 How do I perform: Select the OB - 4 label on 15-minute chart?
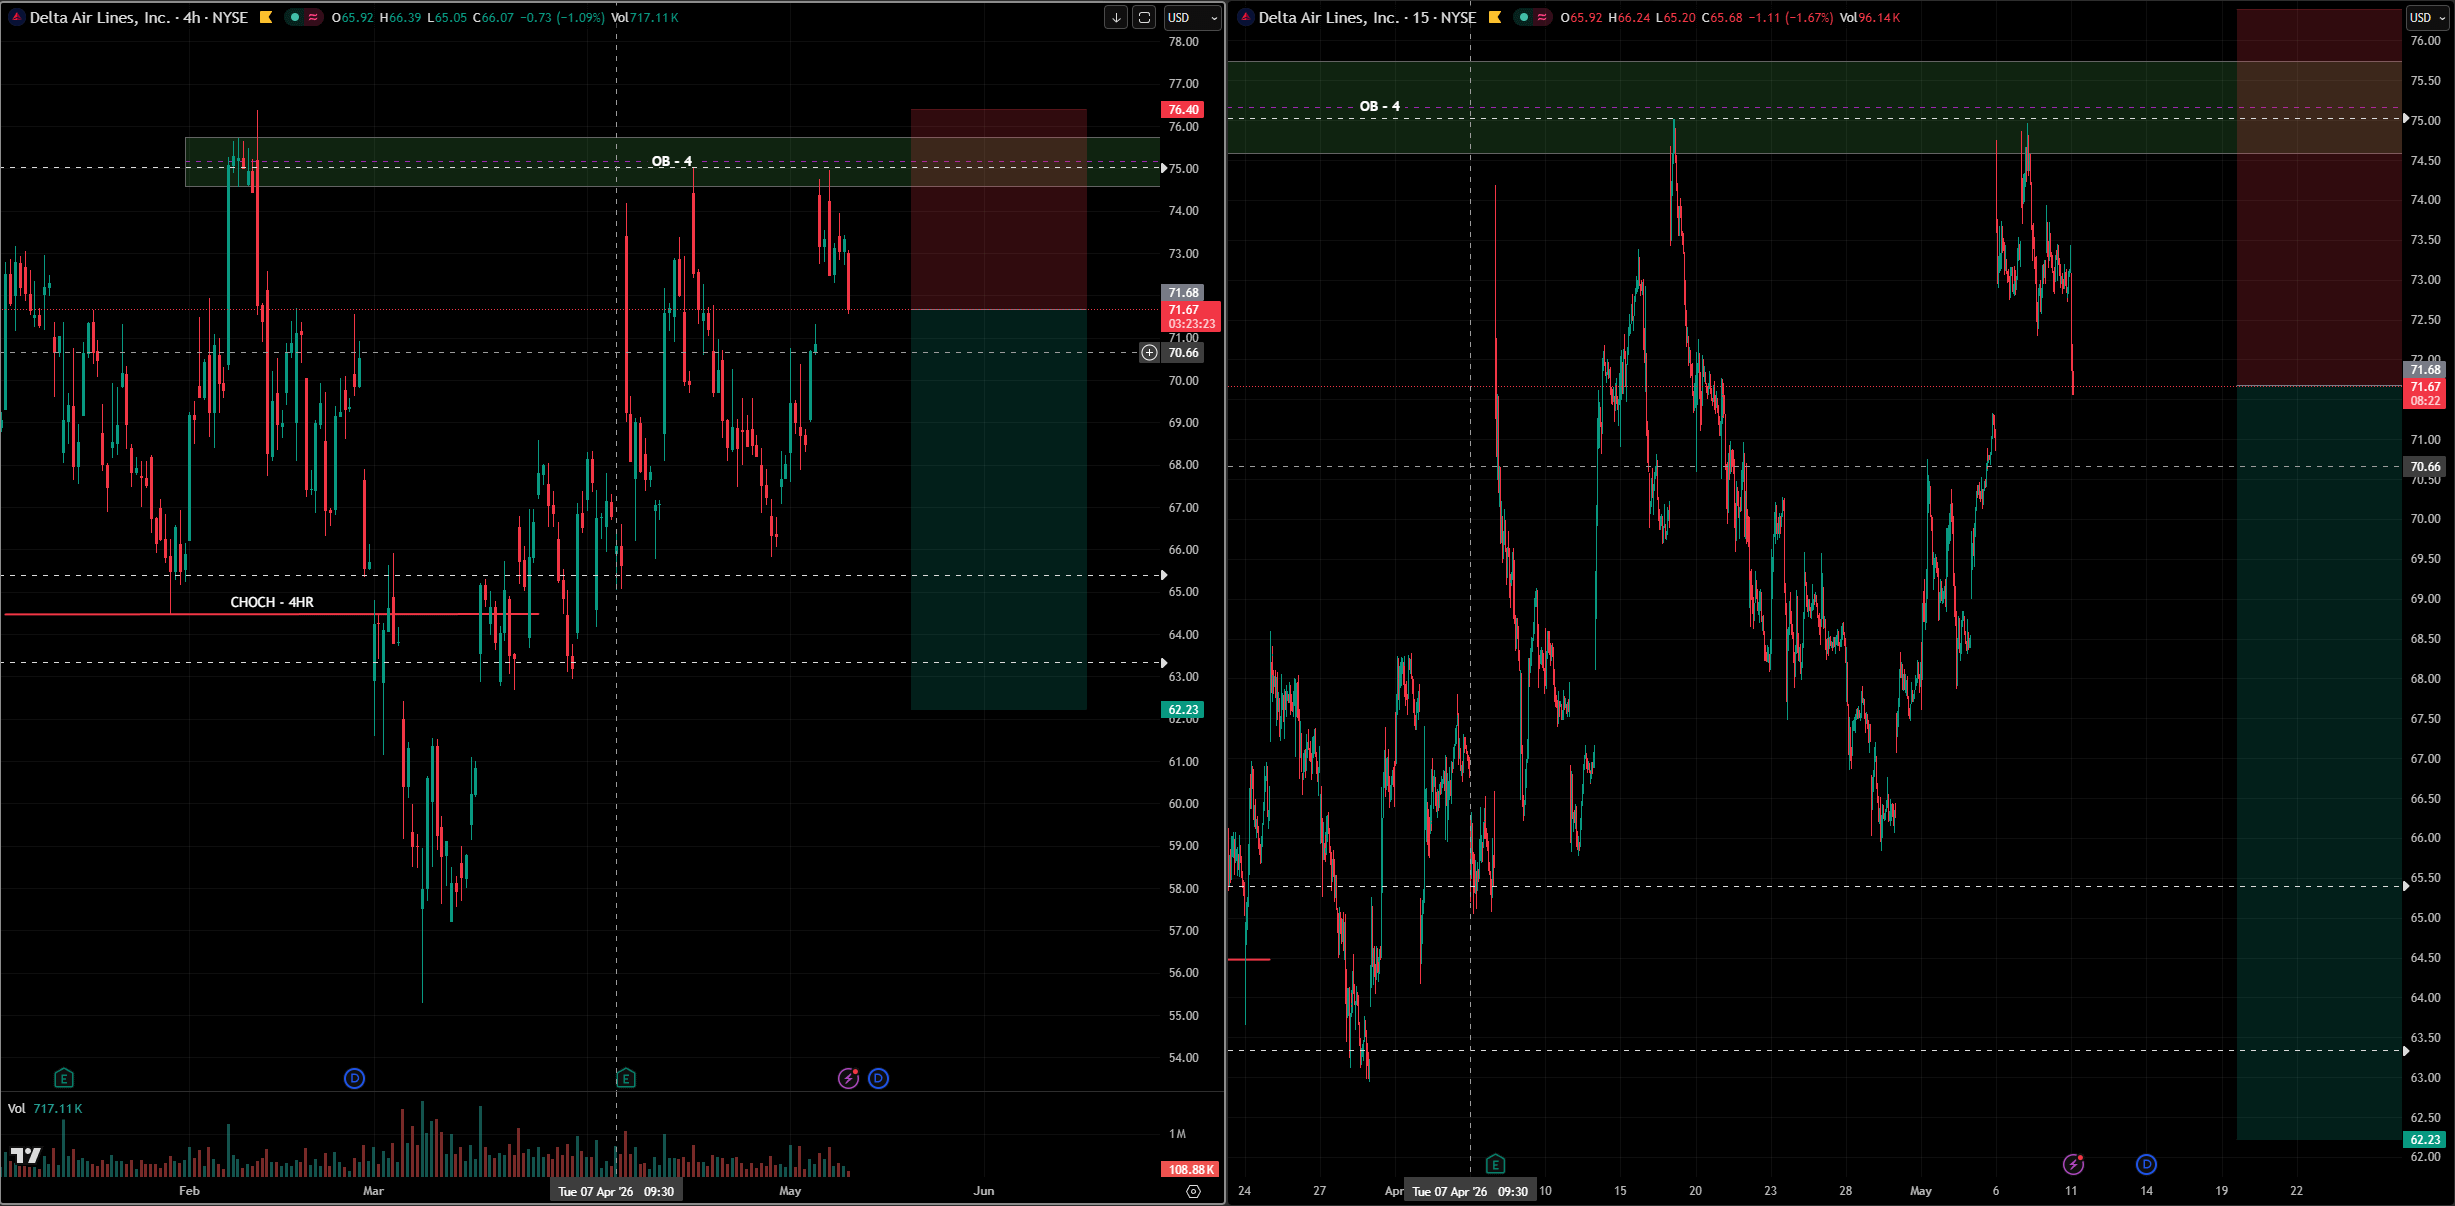(1380, 106)
